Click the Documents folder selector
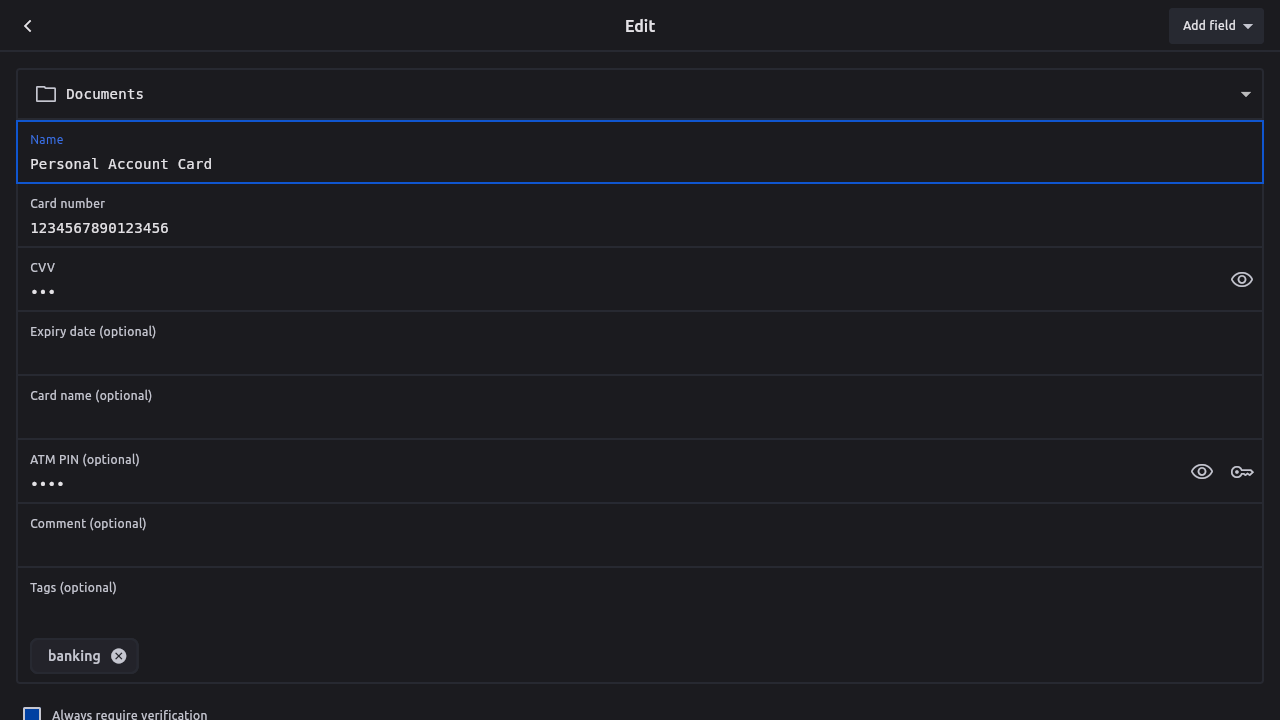The height and width of the screenshot is (720, 1280). tap(640, 94)
